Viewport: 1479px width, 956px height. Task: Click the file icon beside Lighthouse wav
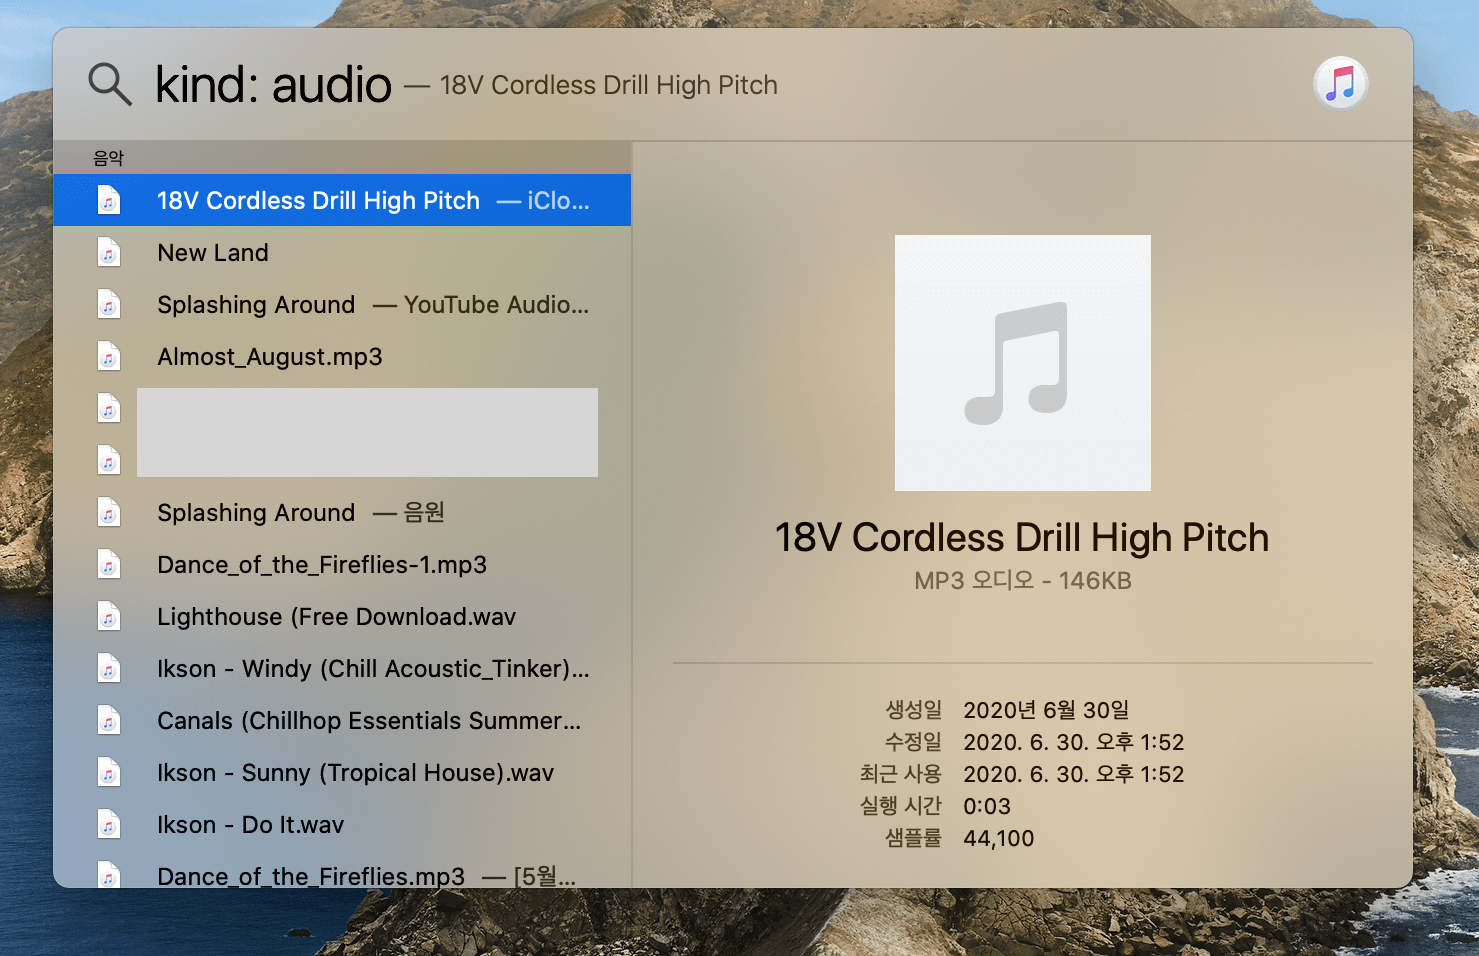coord(109,616)
